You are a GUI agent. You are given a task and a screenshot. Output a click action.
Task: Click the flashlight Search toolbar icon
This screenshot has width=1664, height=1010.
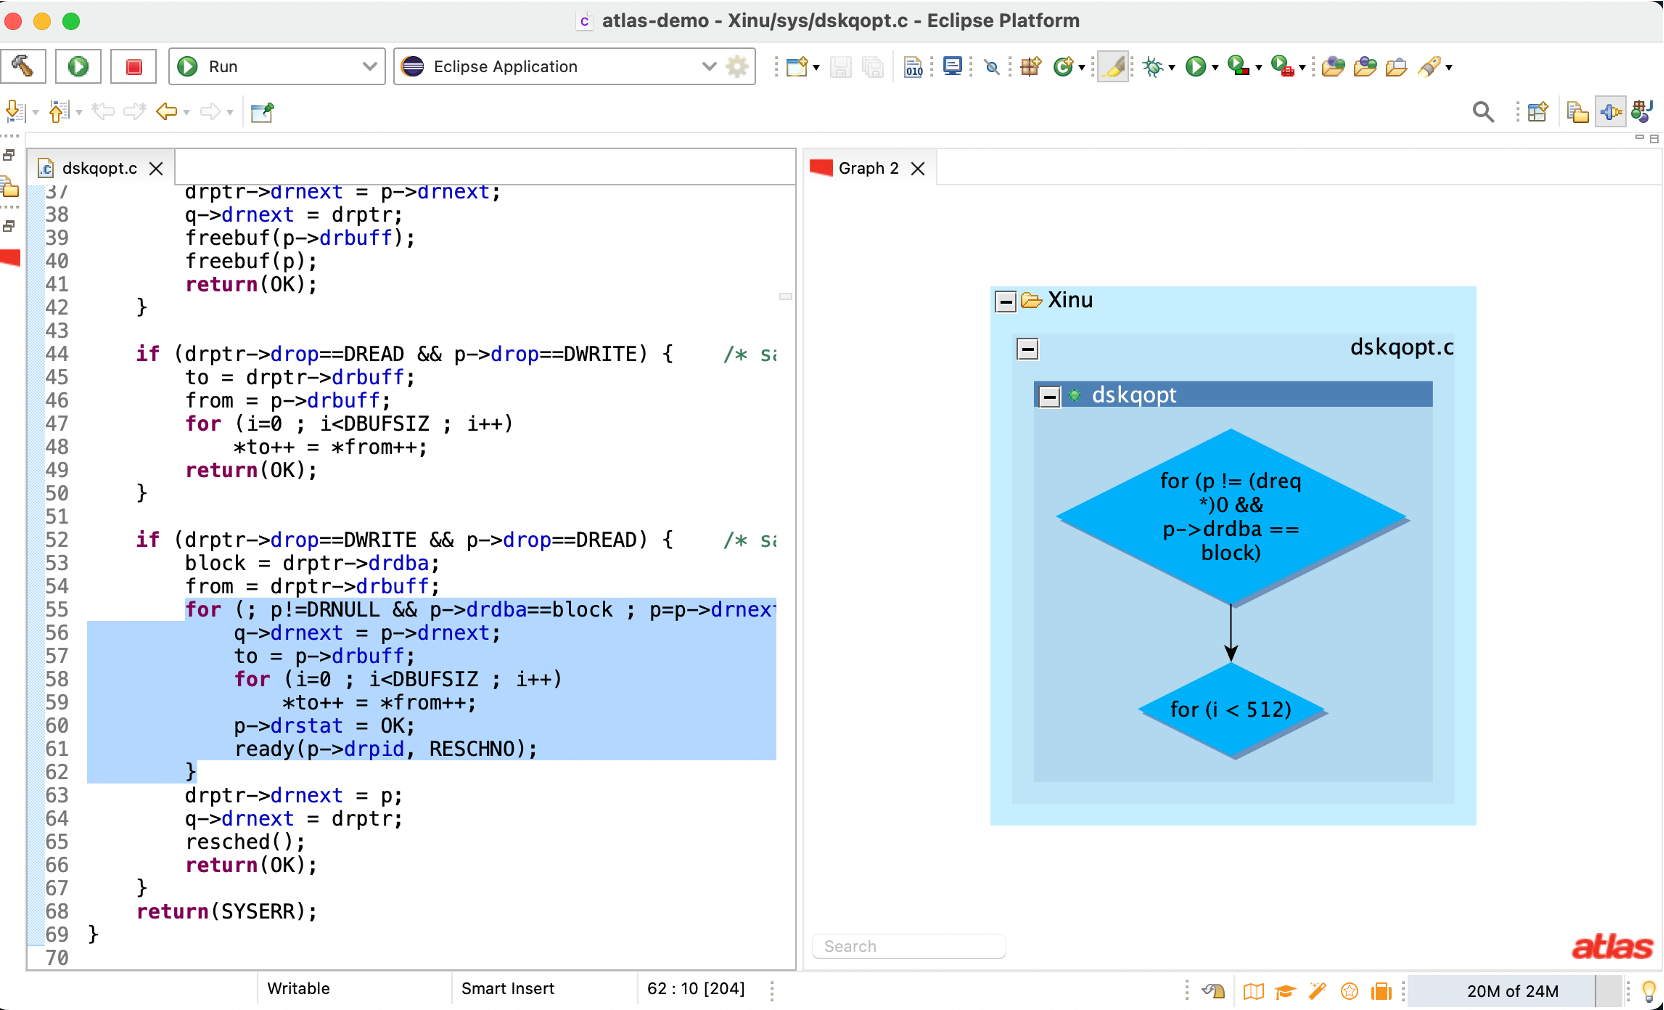click(x=1430, y=67)
